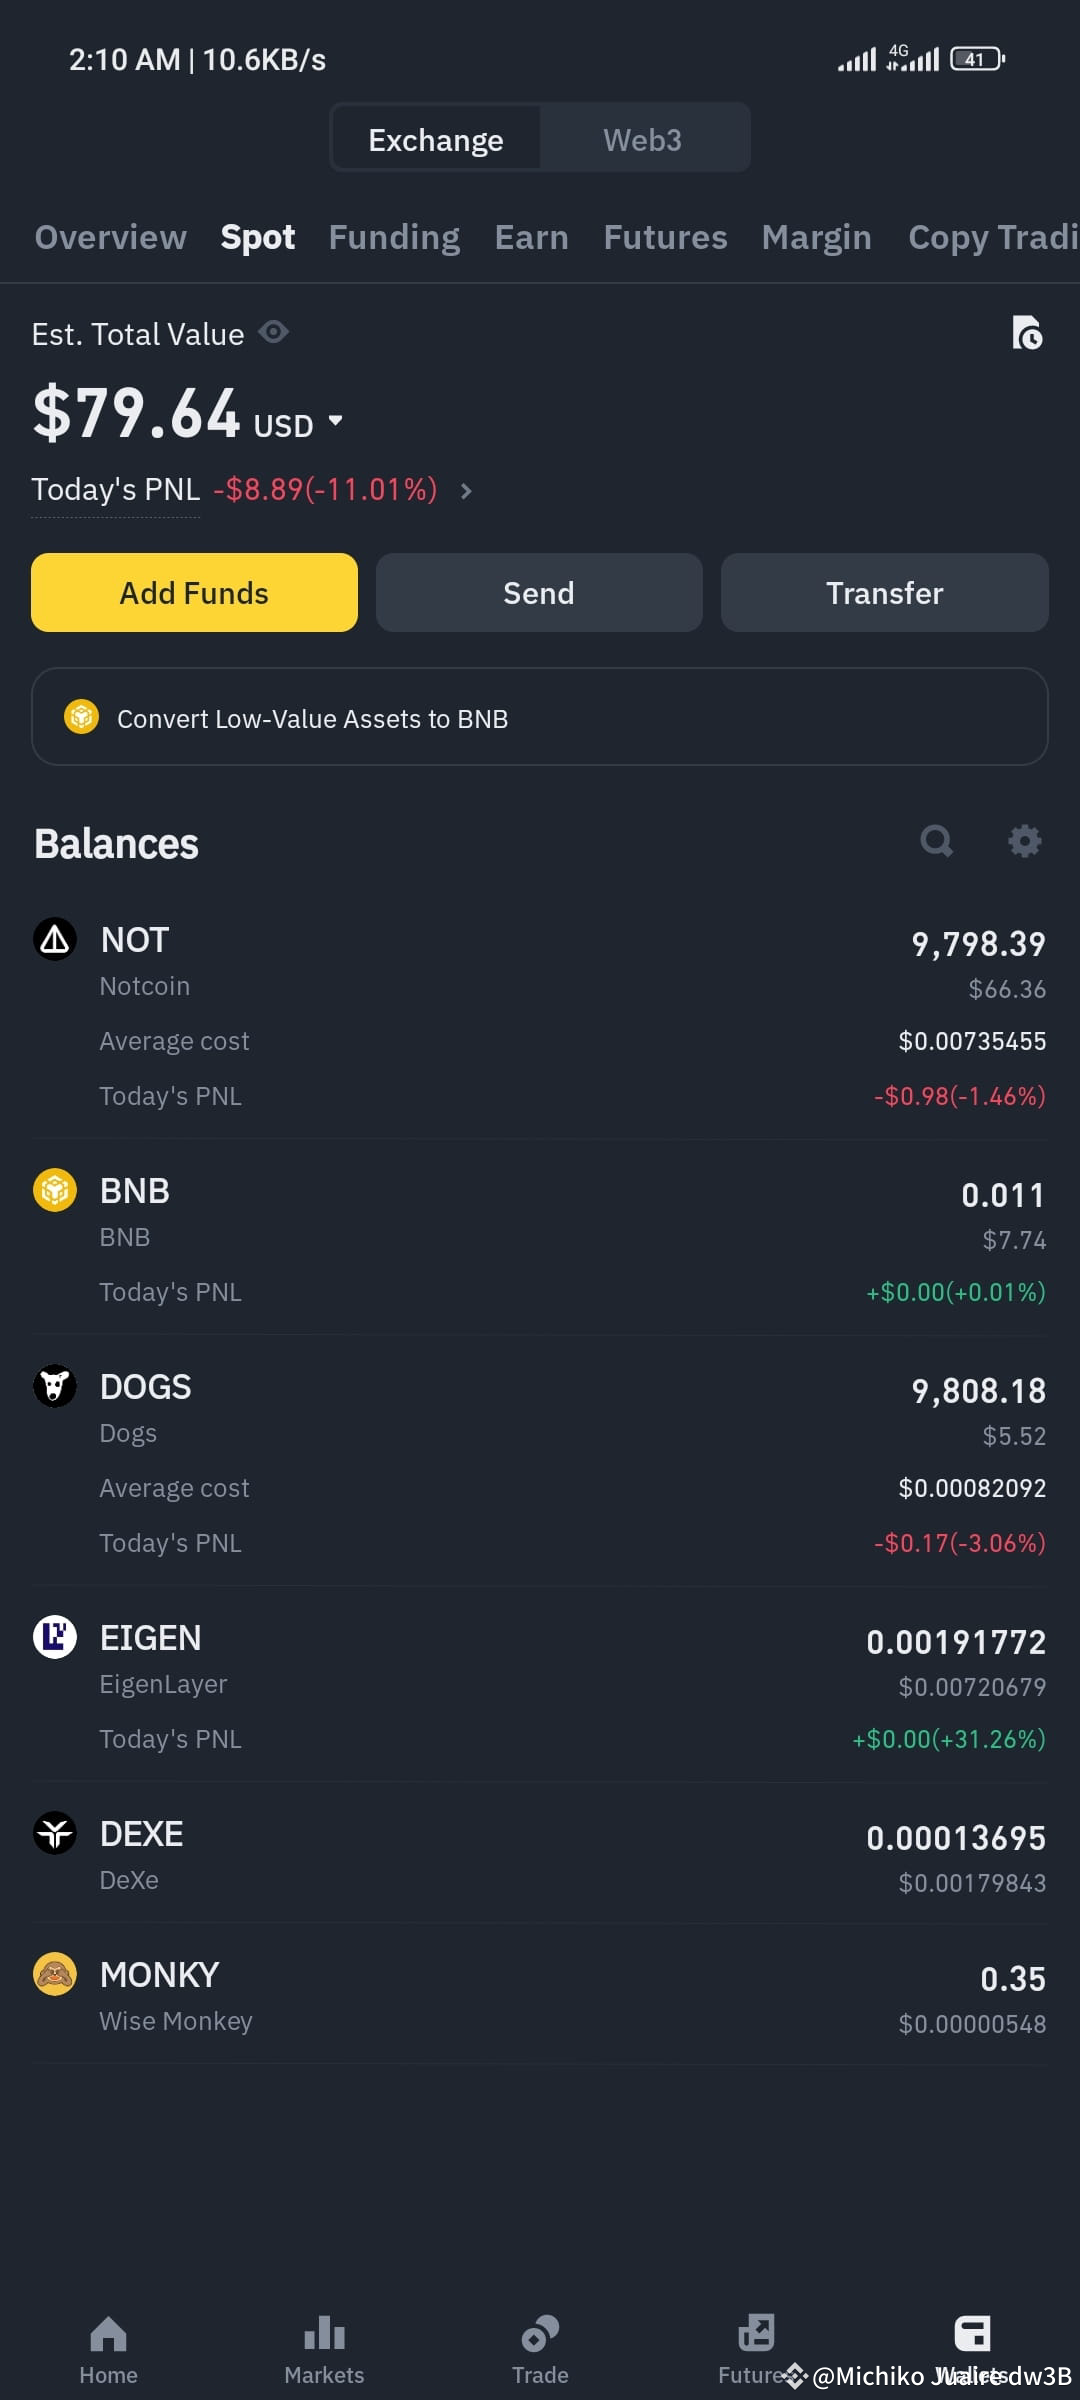Switch to the Funding tab
Screen dimensions: 1080x2400
393,237
